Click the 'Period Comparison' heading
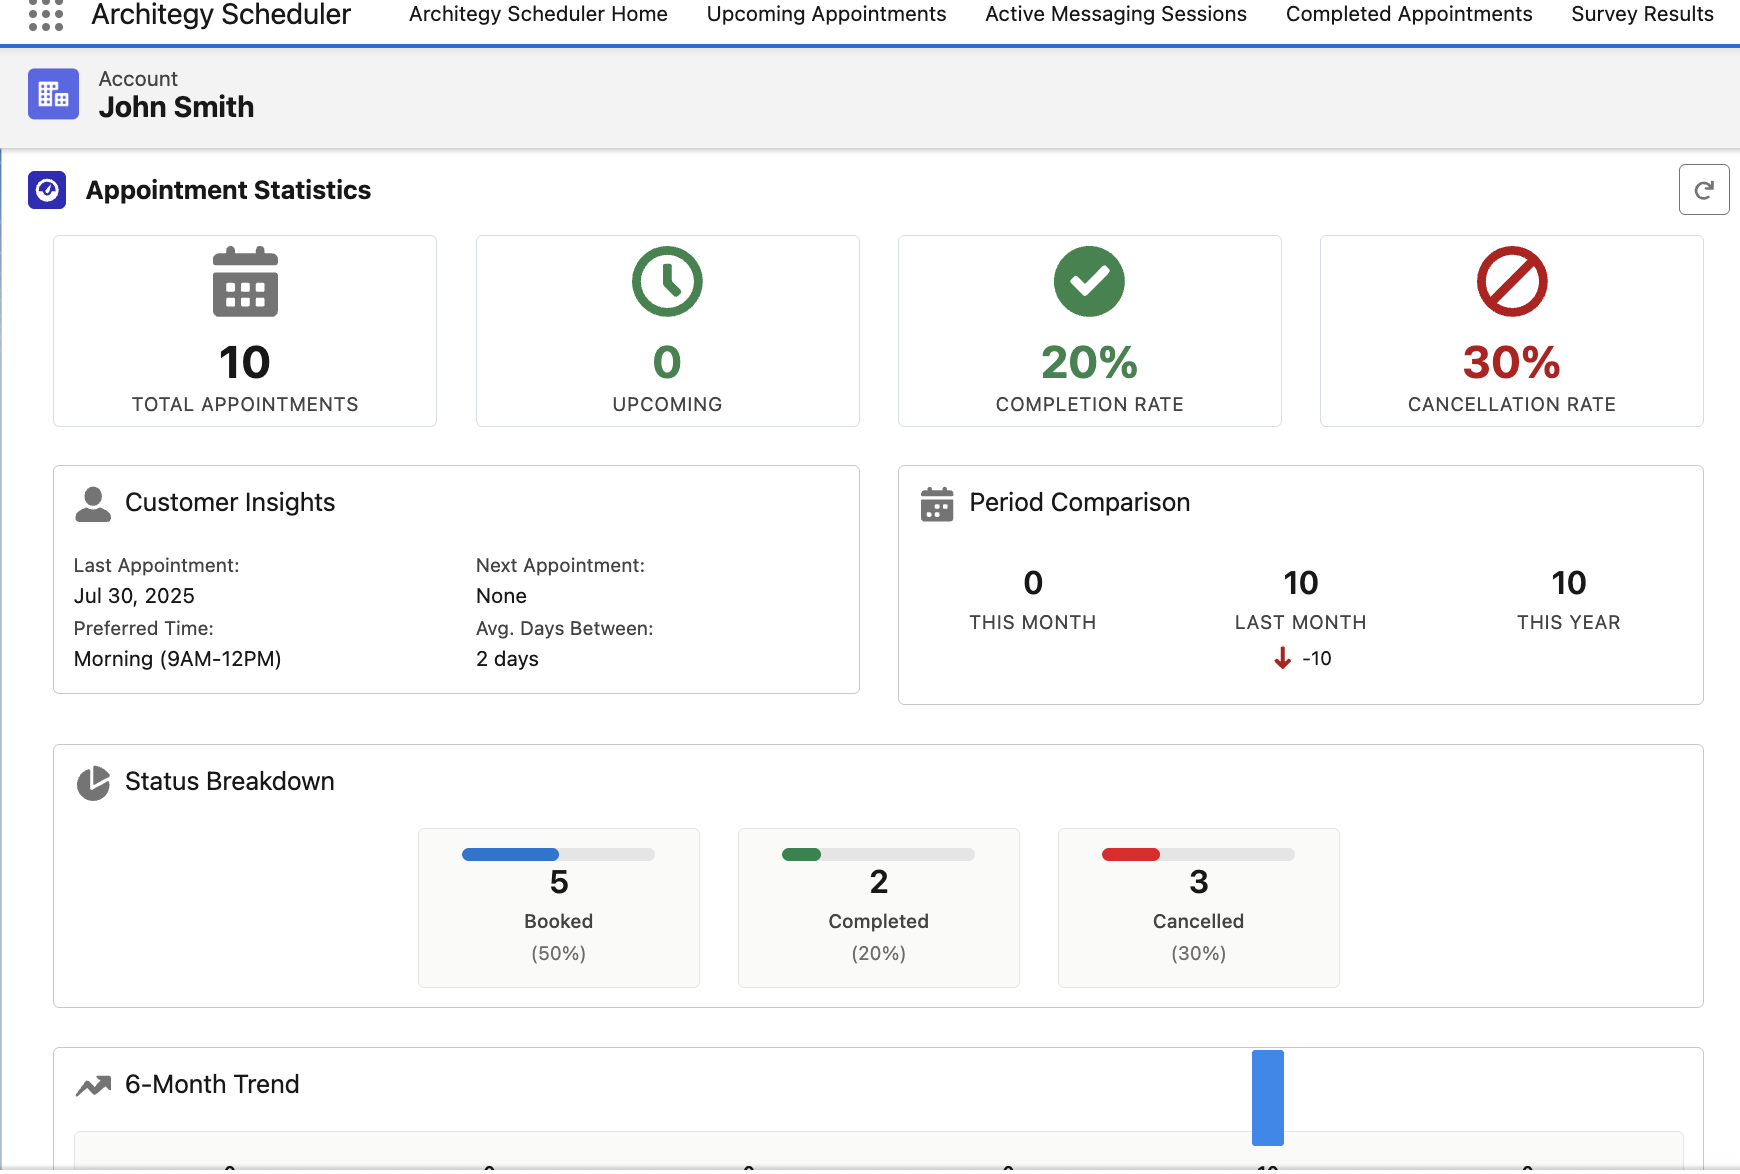 [x=1079, y=502]
